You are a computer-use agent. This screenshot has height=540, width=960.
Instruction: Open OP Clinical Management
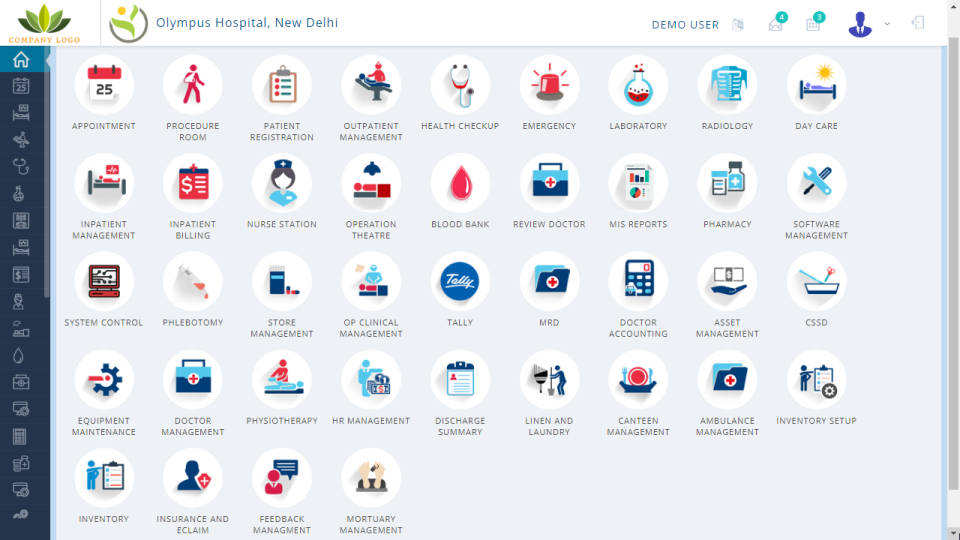[x=371, y=282]
